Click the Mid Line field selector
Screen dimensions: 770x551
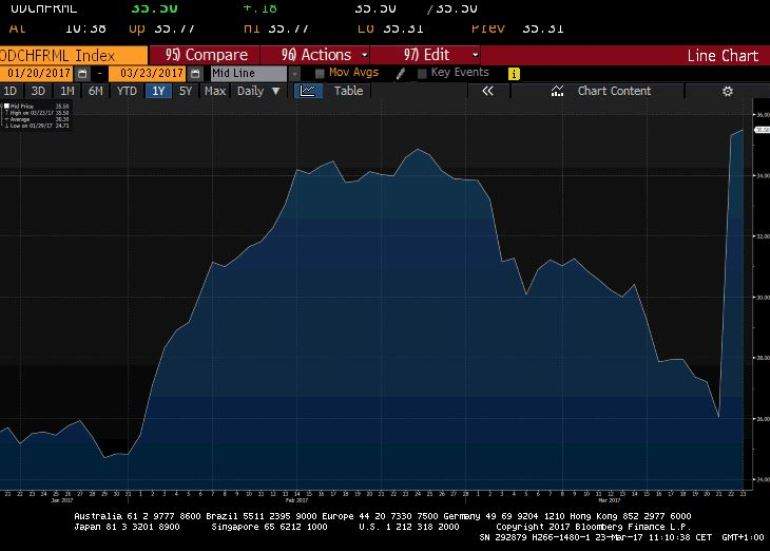click(x=249, y=74)
